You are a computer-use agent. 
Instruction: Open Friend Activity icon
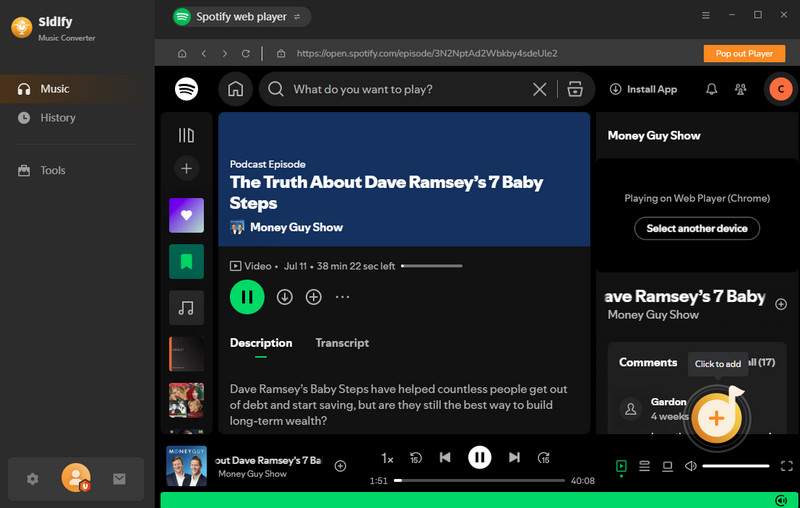coord(740,89)
